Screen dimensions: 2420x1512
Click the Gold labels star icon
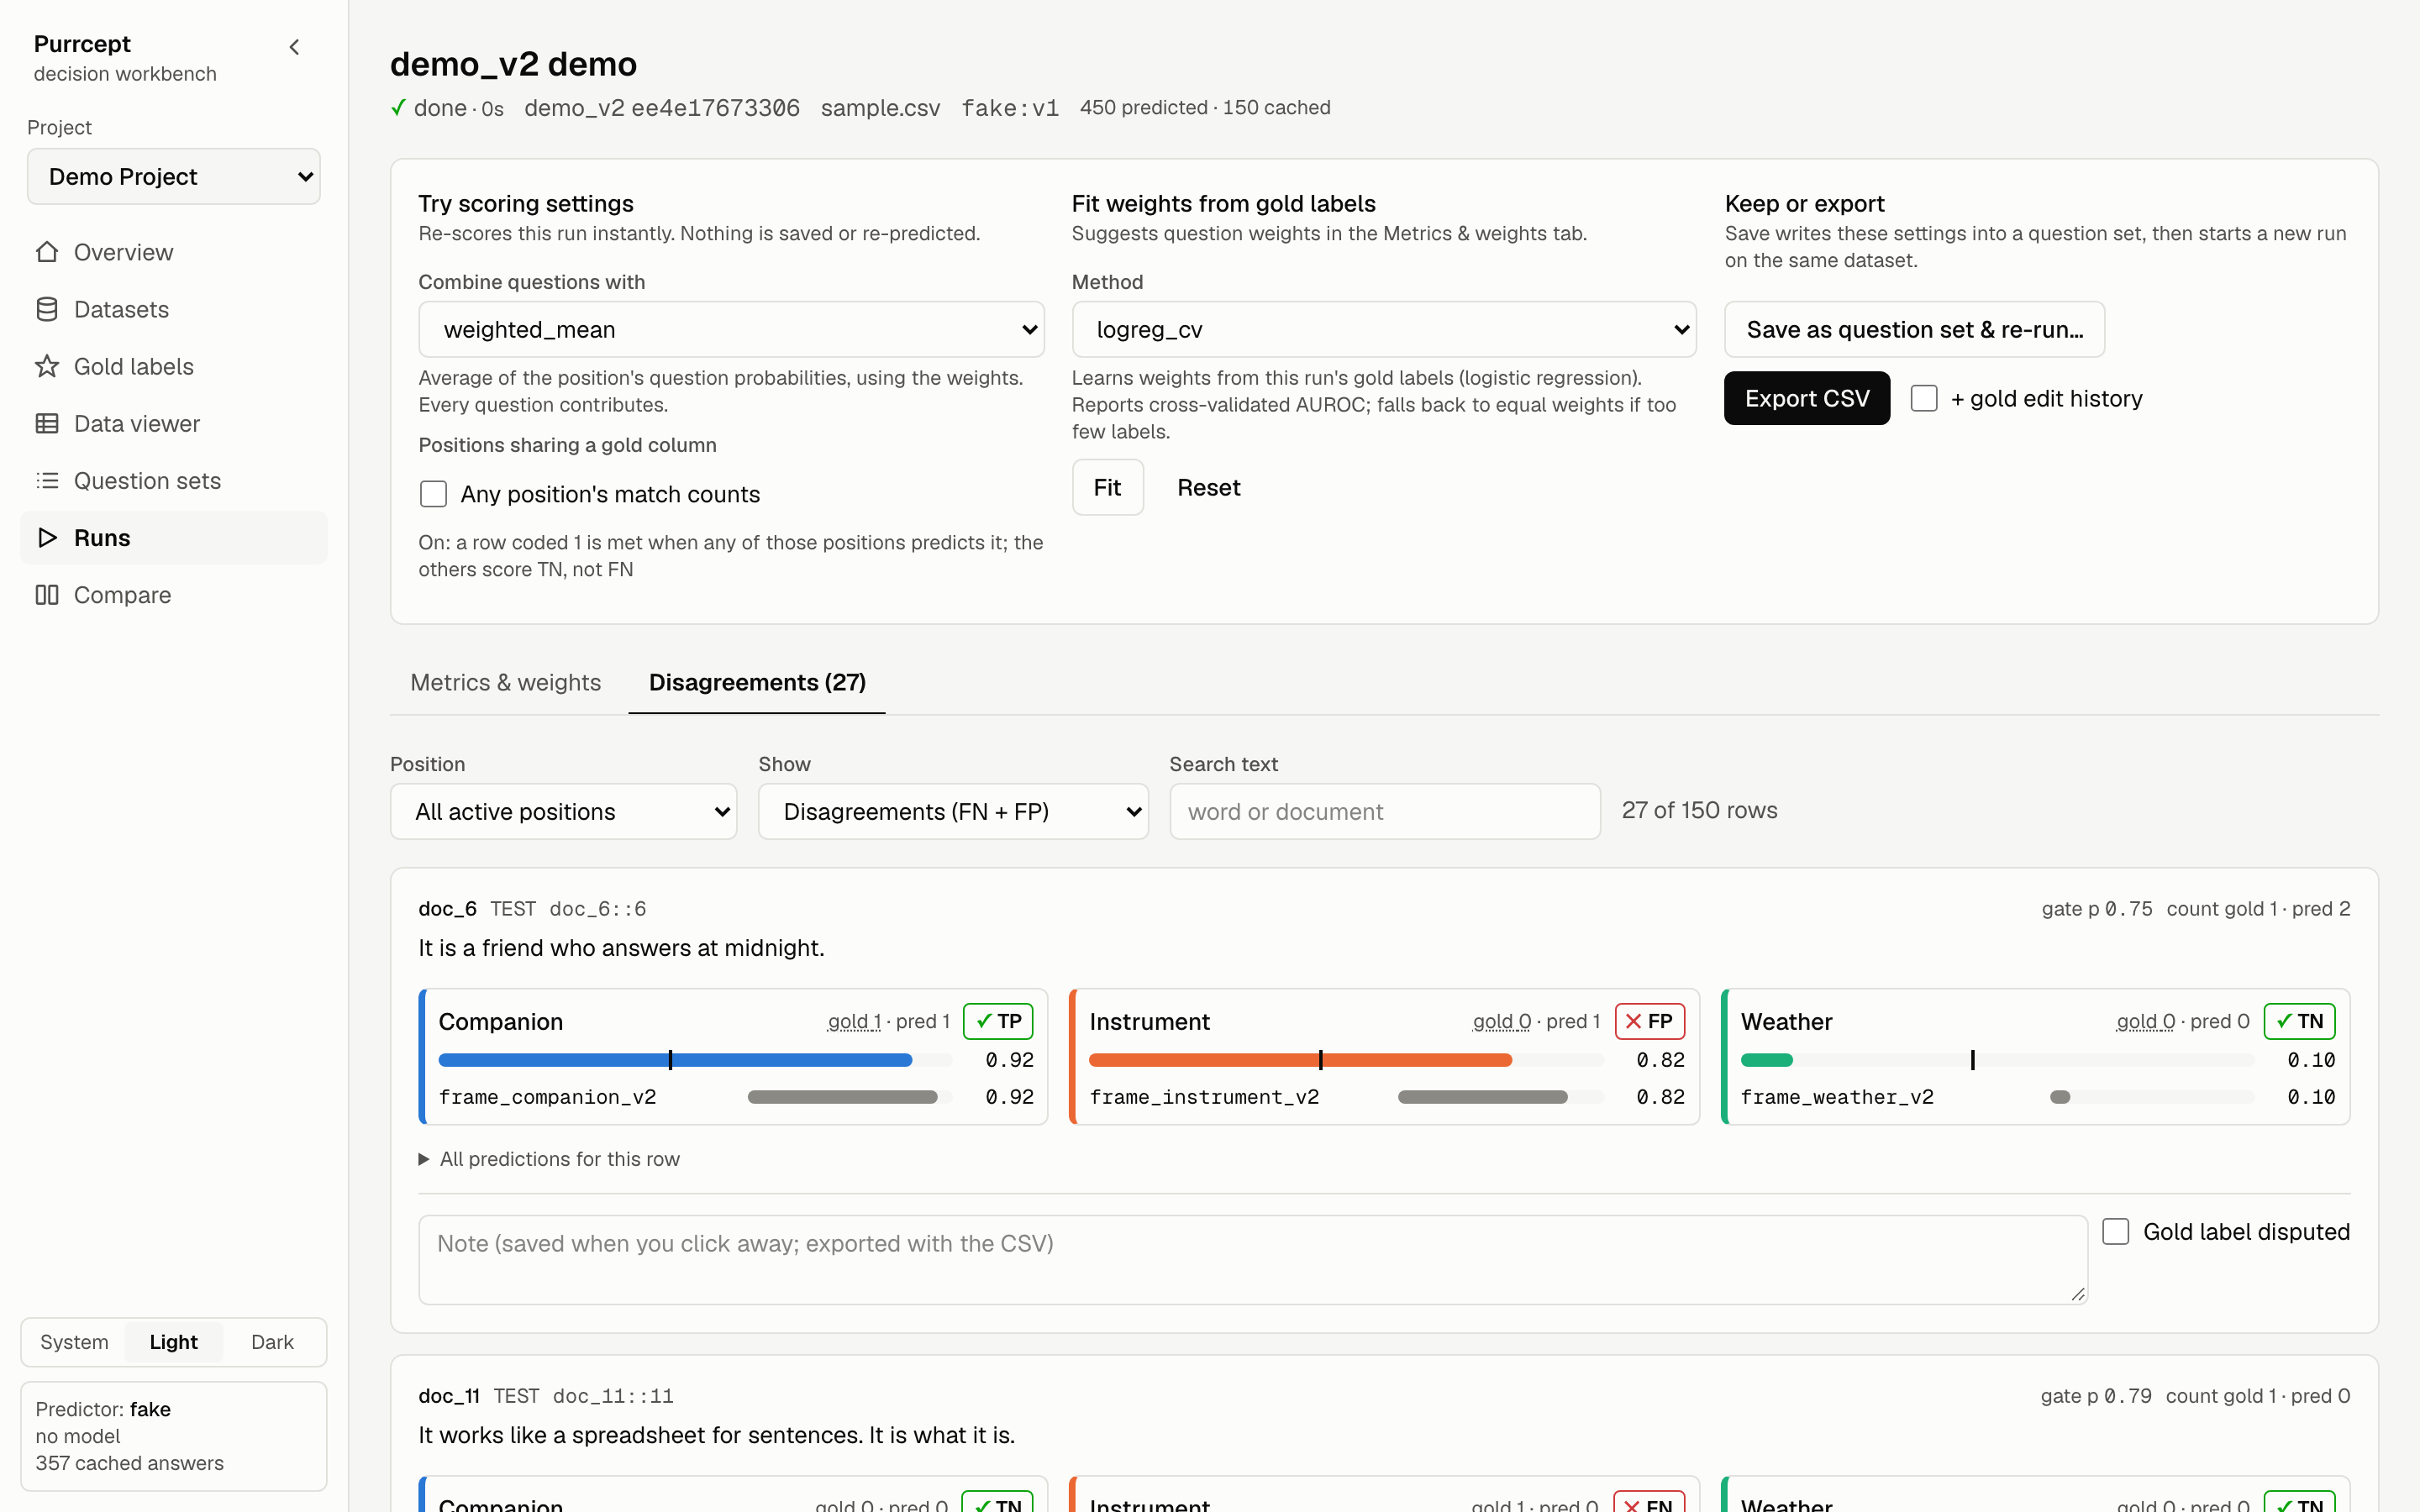[x=47, y=366]
